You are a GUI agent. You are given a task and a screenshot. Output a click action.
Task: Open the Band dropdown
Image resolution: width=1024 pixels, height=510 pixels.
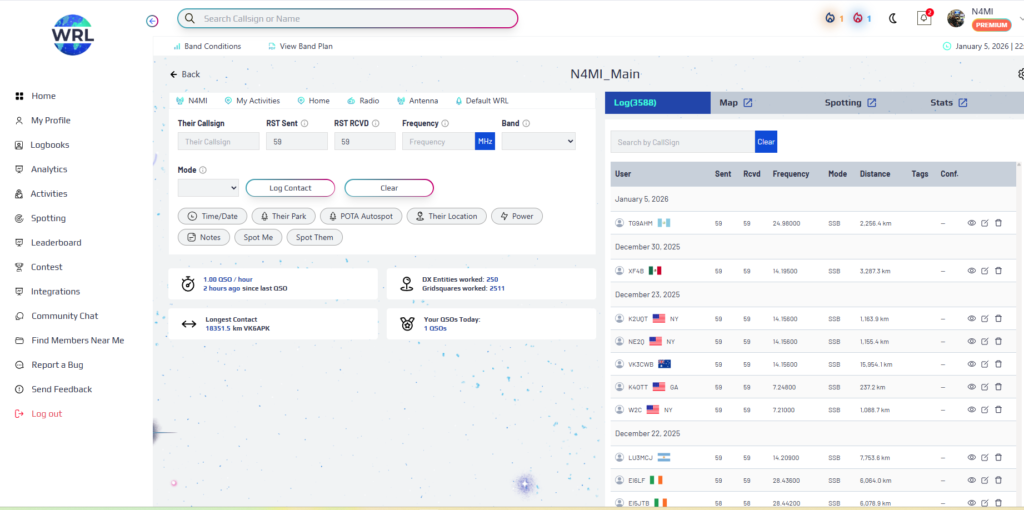[538, 142]
